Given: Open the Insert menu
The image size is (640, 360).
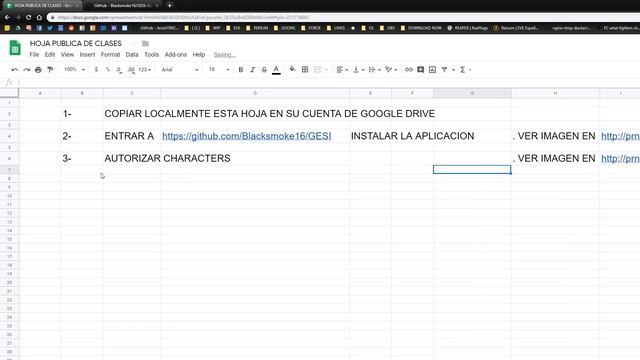Looking at the screenshot, I should (x=87, y=55).
